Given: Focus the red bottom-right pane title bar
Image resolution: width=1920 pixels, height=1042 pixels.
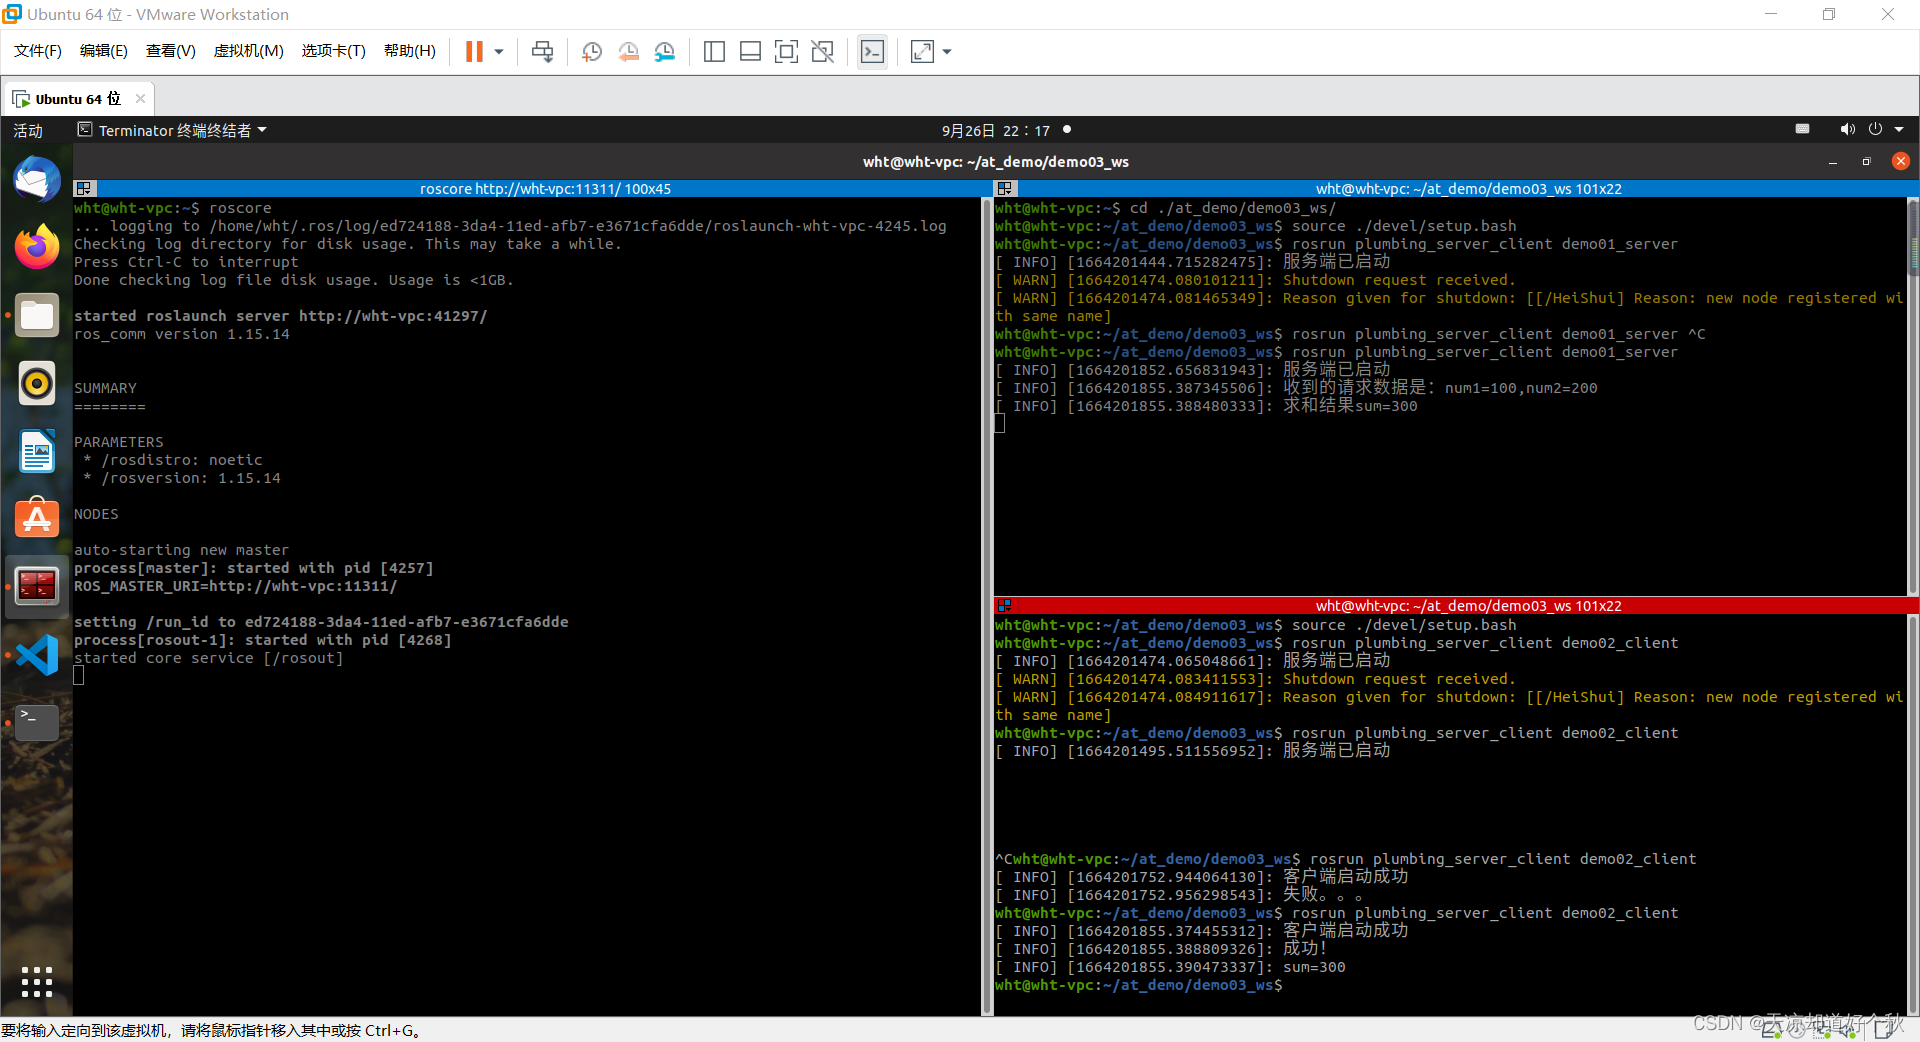Looking at the screenshot, I should tap(1468, 605).
